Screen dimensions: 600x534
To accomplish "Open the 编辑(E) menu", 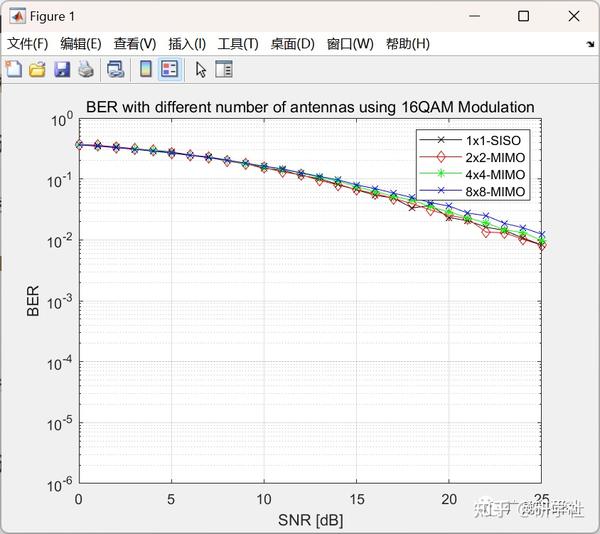I will tap(81, 44).
